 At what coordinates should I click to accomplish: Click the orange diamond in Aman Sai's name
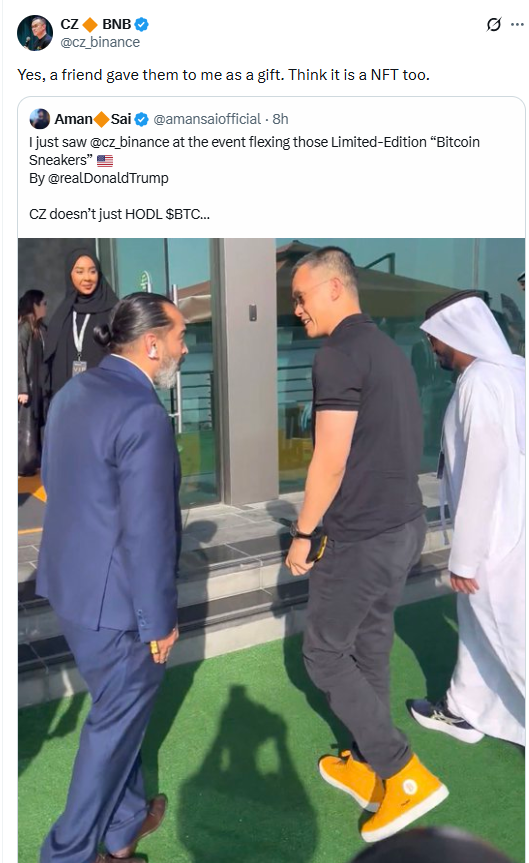102,119
